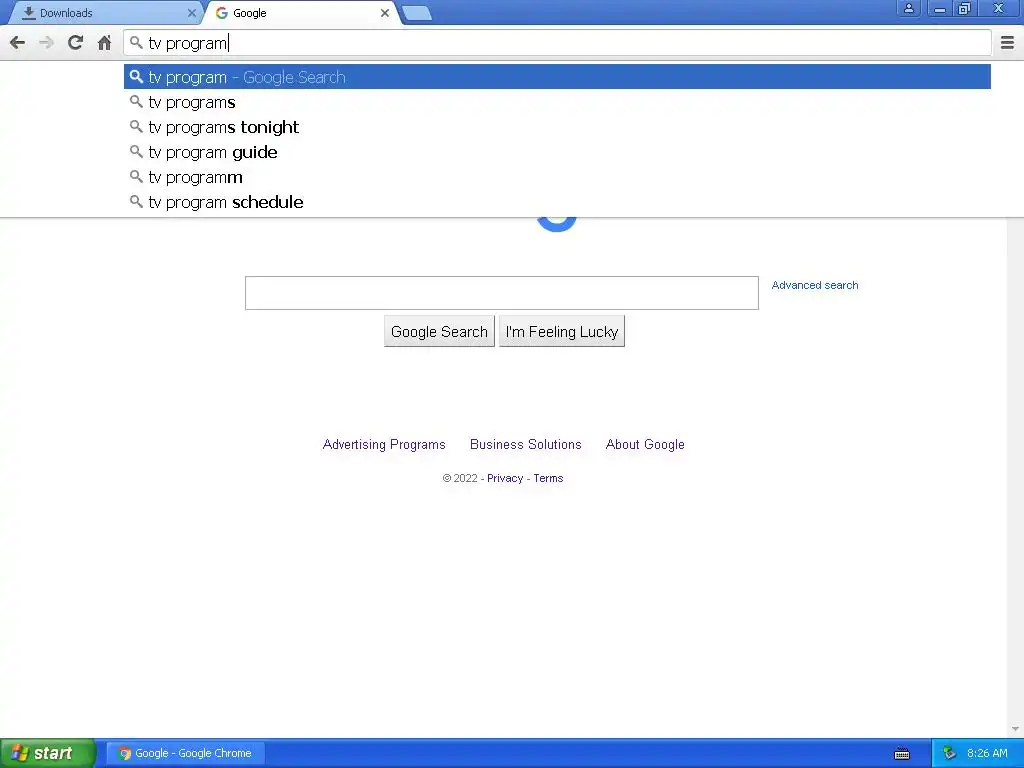Viewport: 1024px width, 768px height.
Task: Open the Windows start menu
Action: (x=47, y=753)
